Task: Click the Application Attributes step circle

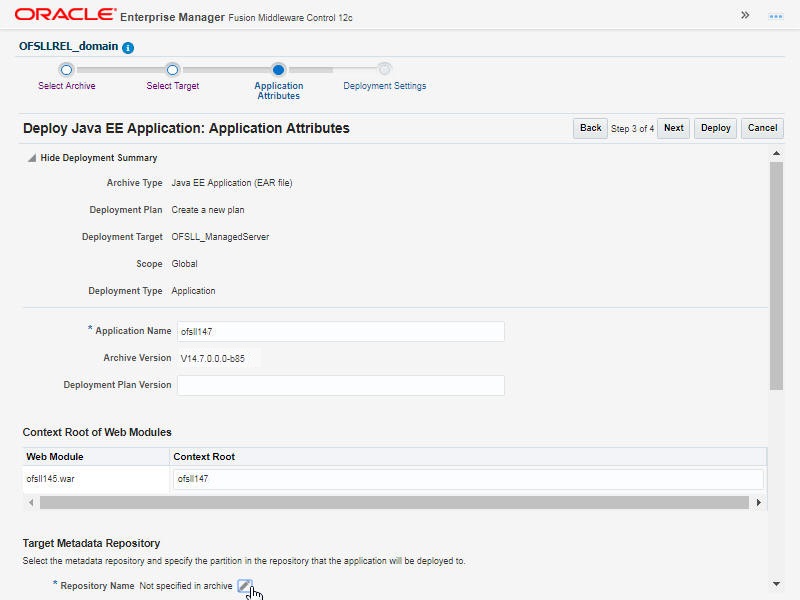Action: [x=278, y=69]
